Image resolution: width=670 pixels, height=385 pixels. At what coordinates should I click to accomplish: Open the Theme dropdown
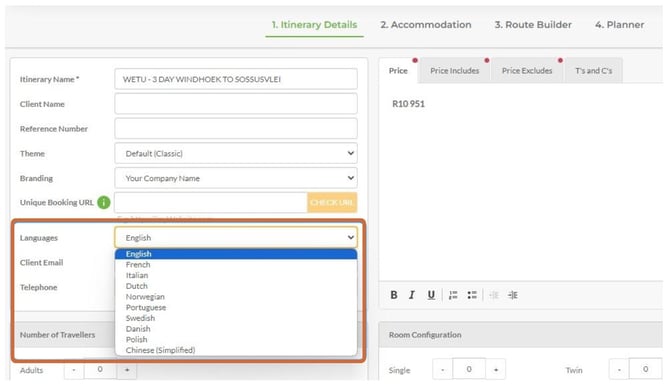[x=236, y=153]
